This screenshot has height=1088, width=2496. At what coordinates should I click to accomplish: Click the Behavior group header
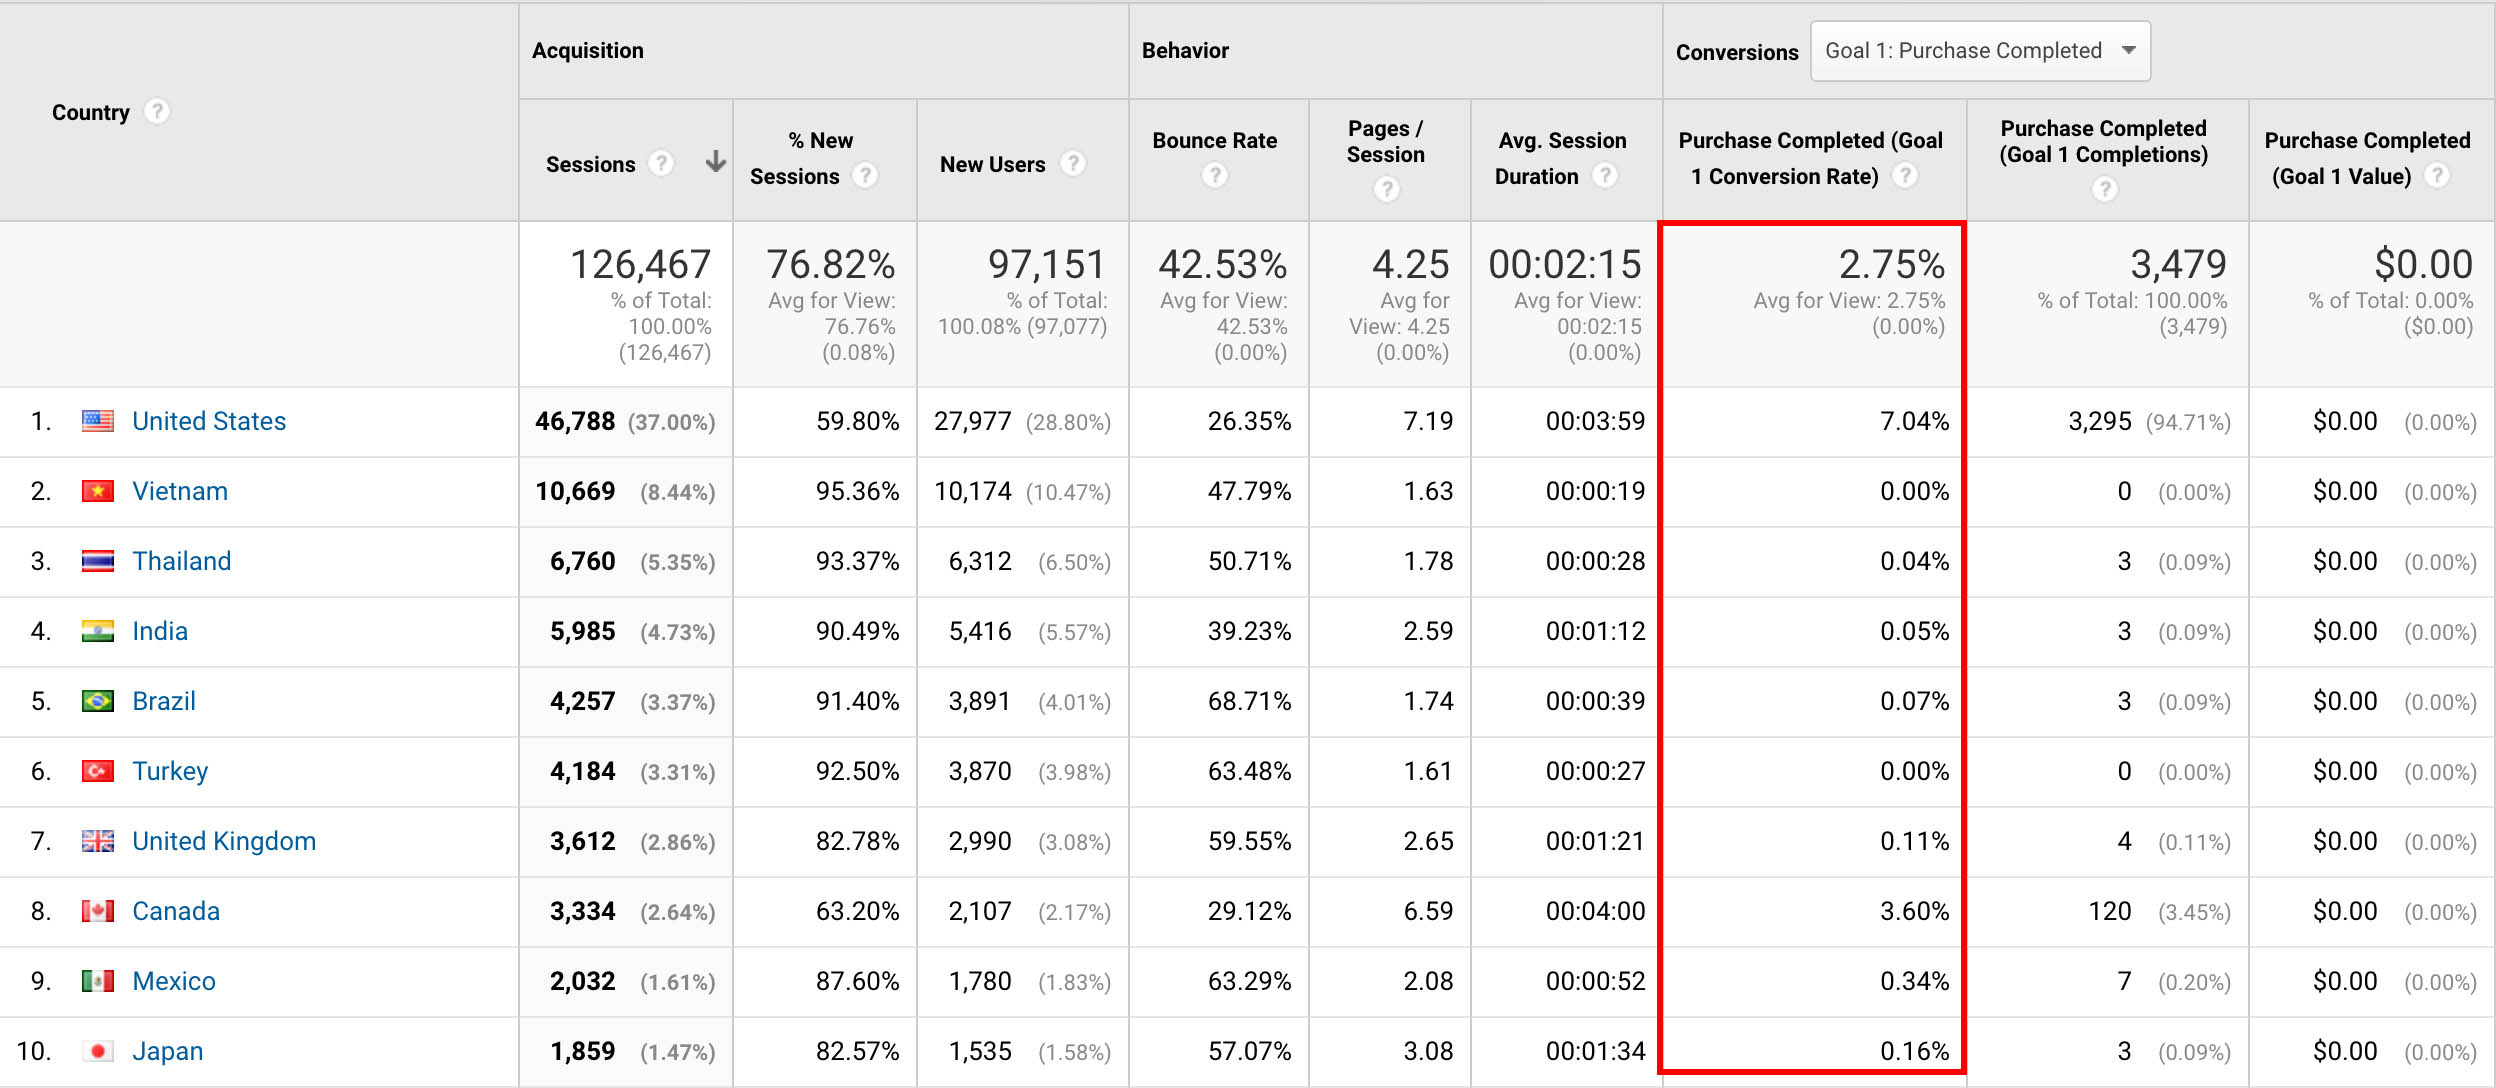(1185, 51)
